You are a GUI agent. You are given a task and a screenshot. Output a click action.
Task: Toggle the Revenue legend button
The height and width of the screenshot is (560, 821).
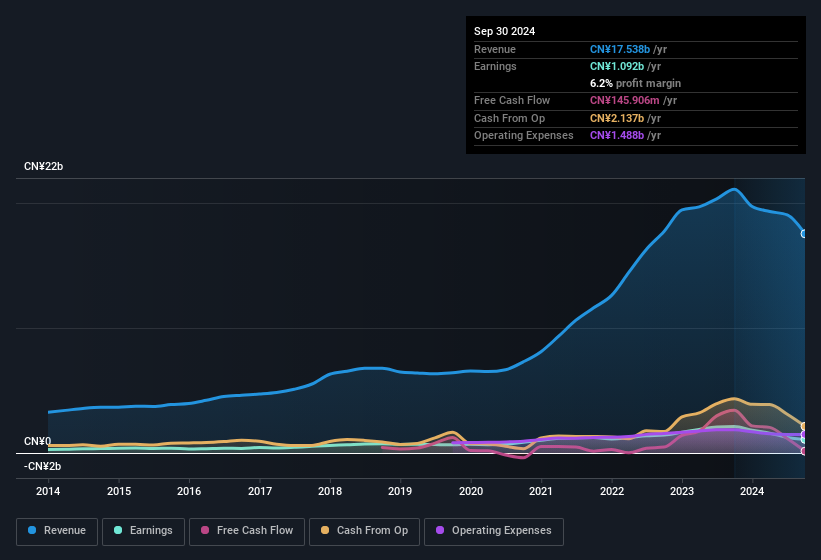coord(57,531)
